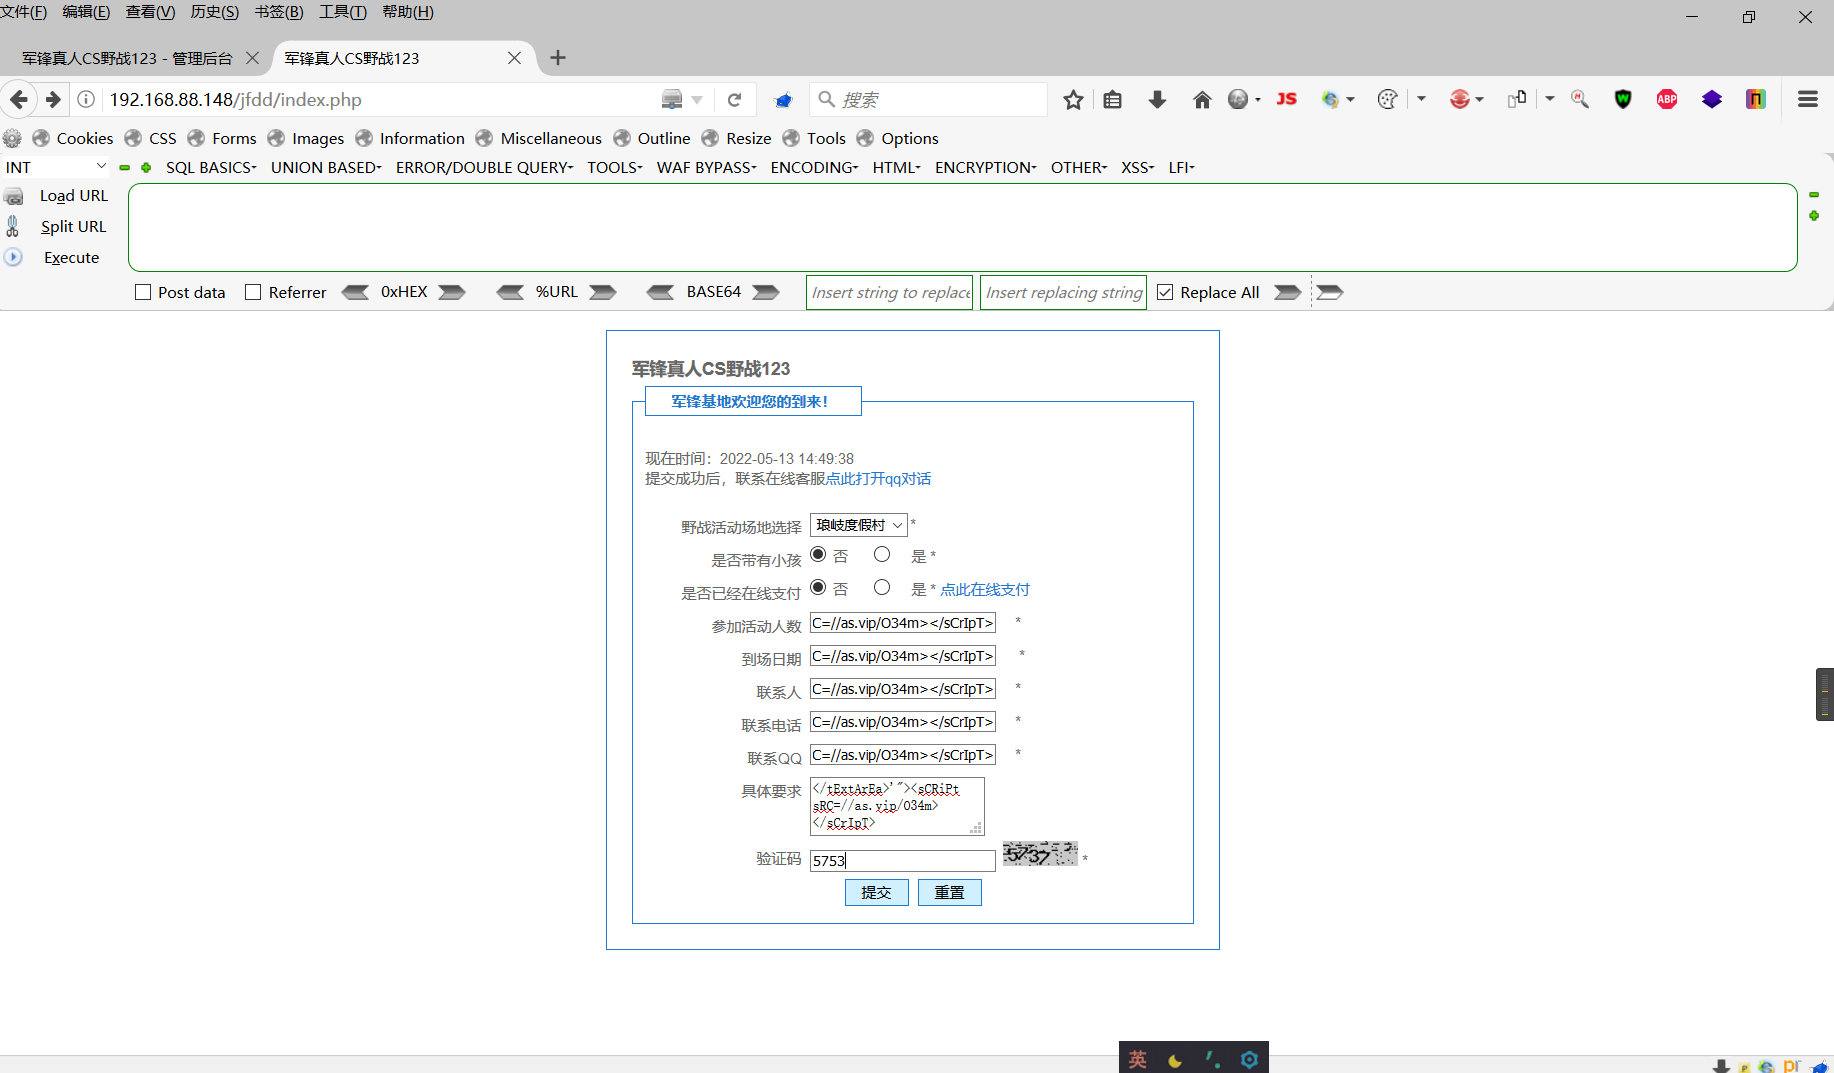The image size is (1834, 1073).
Task: Expand the XSS menu
Action: click(x=1137, y=168)
